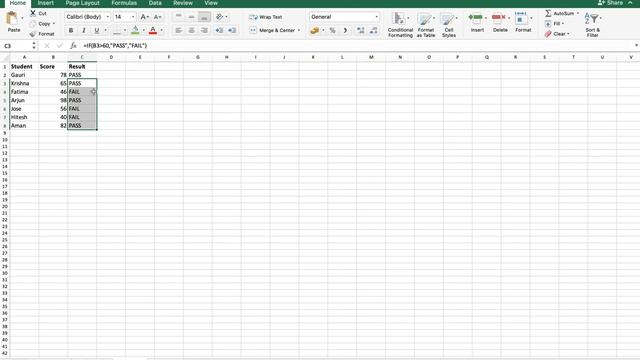Apply the red font color
This screenshot has height=360, width=640.
coord(153,30)
